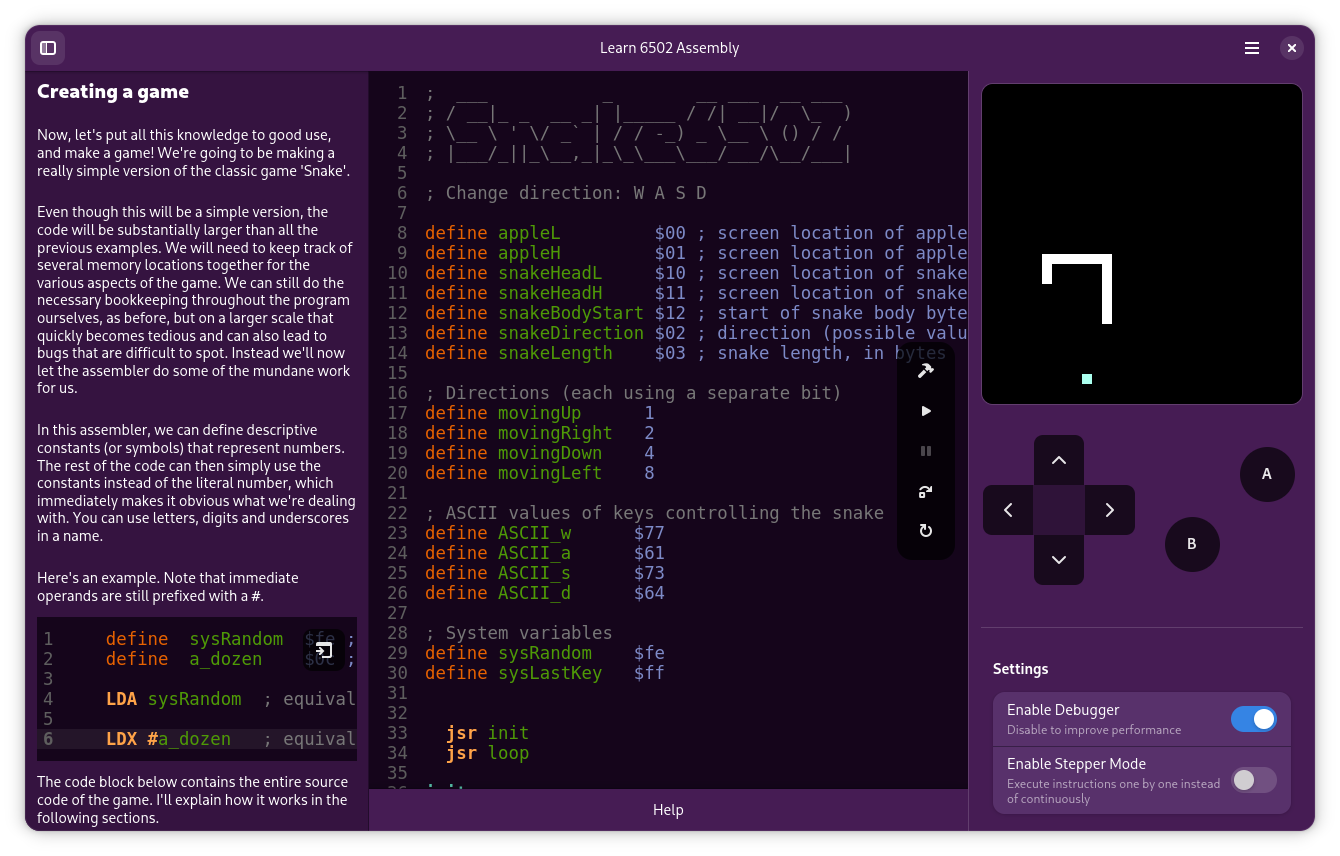Click the pause execution button

[x=925, y=451]
